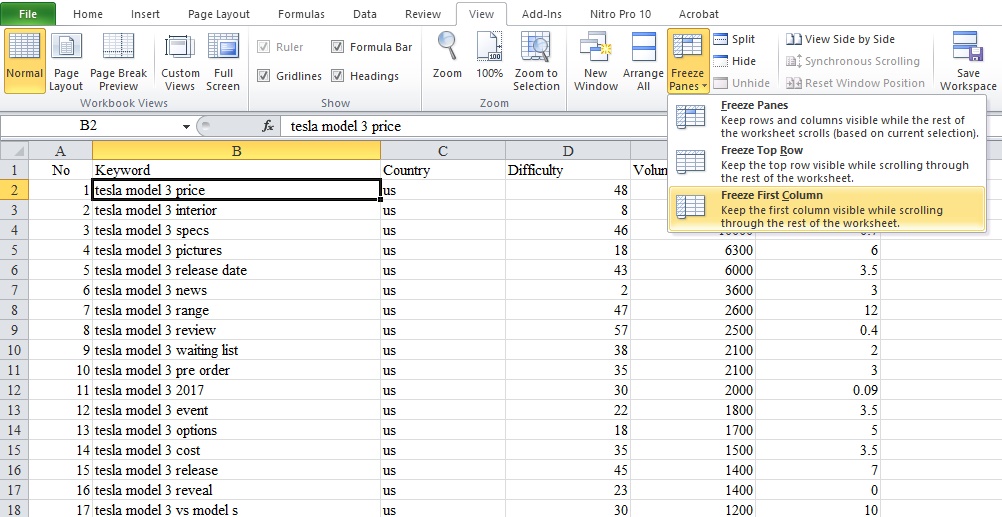Click the fx insert function icon
This screenshot has width=1002, height=517.
pyautogui.click(x=268, y=126)
